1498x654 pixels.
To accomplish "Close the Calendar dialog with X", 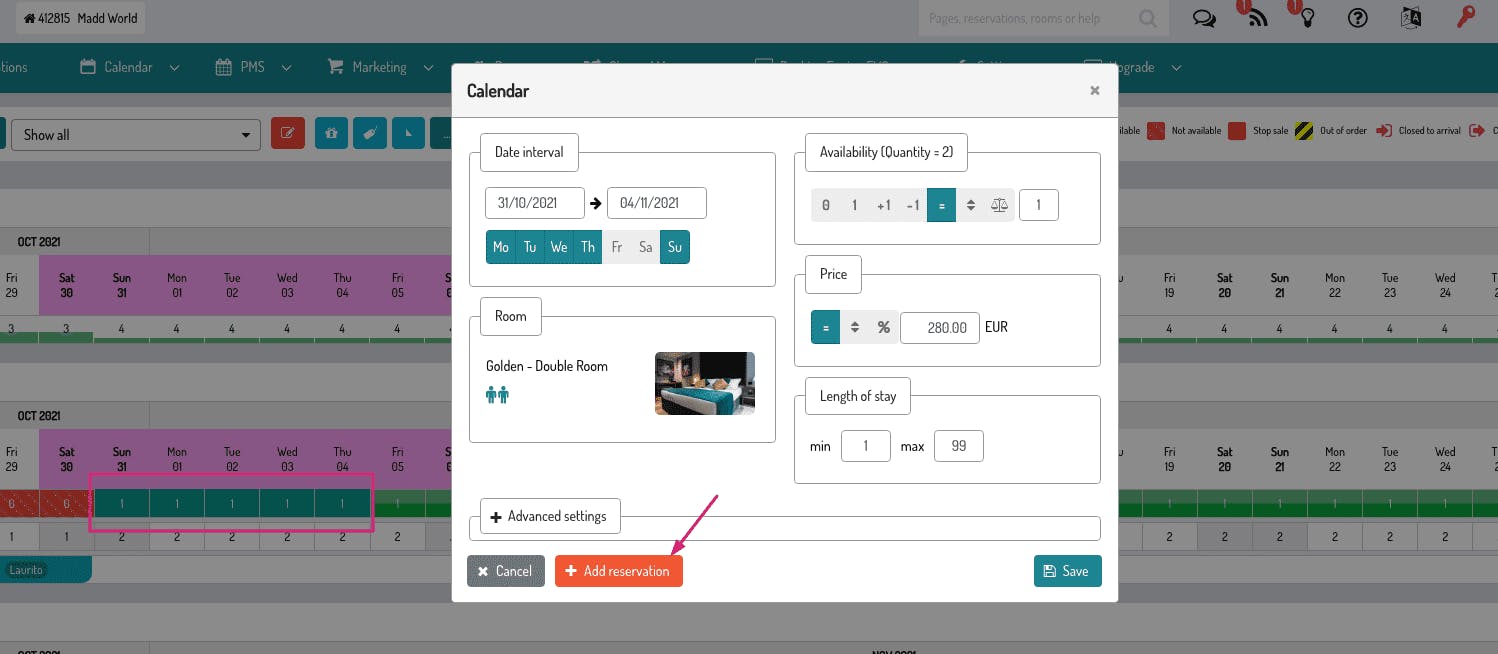I will (x=1094, y=90).
